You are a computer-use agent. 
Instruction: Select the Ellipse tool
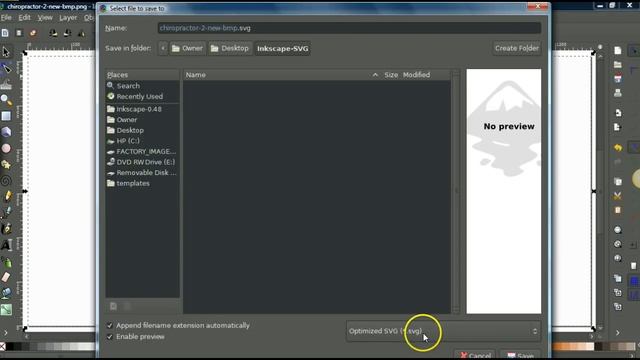(x=6, y=148)
